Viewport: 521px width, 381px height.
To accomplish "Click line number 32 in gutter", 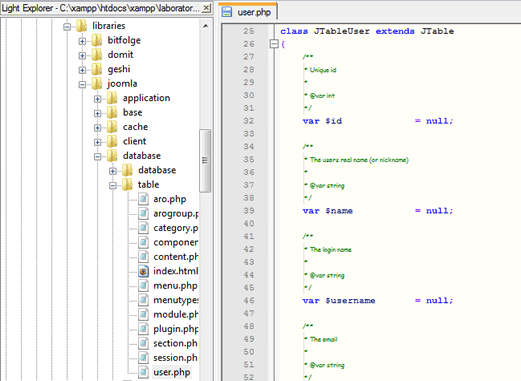I will 249,121.
